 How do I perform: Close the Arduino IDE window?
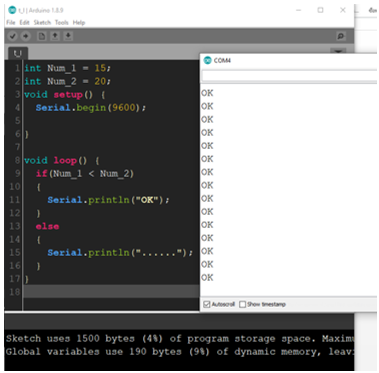(x=343, y=10)
